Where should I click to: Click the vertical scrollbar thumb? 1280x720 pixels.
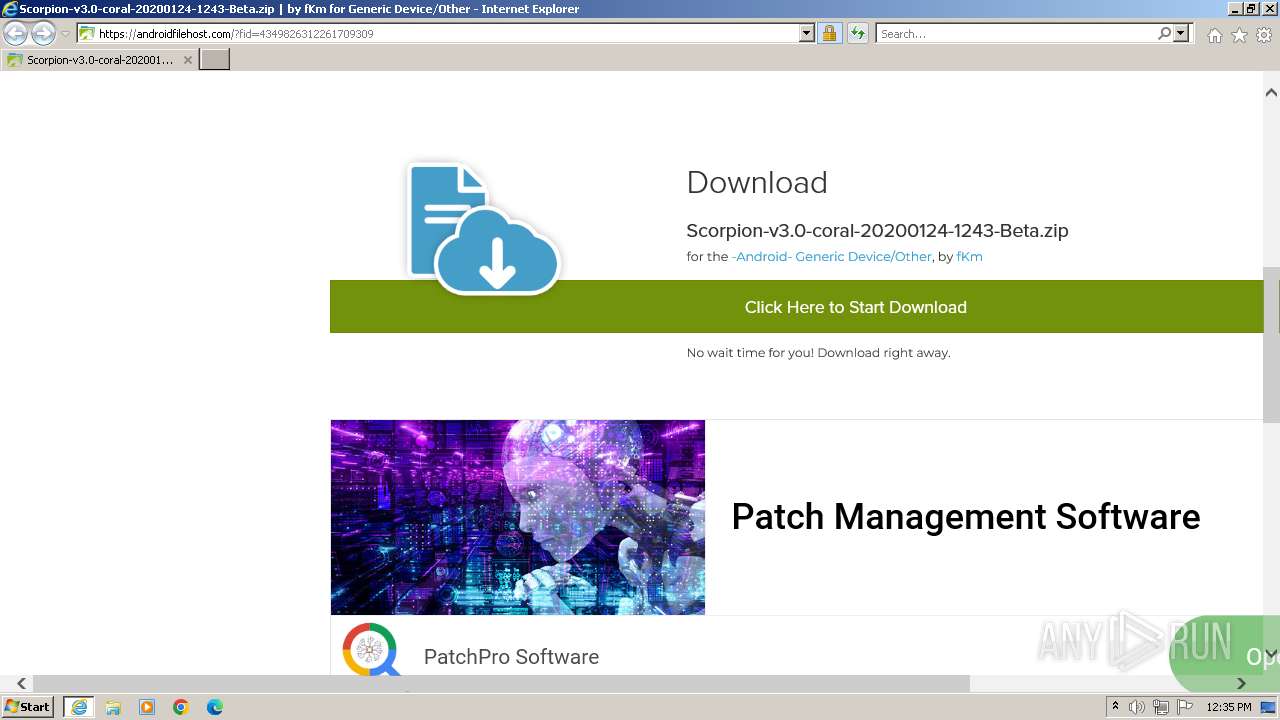coord(1271,345)
